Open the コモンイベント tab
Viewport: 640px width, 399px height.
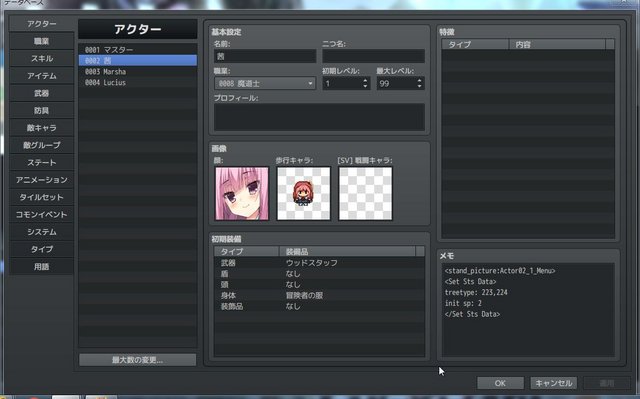click(42, 215)
